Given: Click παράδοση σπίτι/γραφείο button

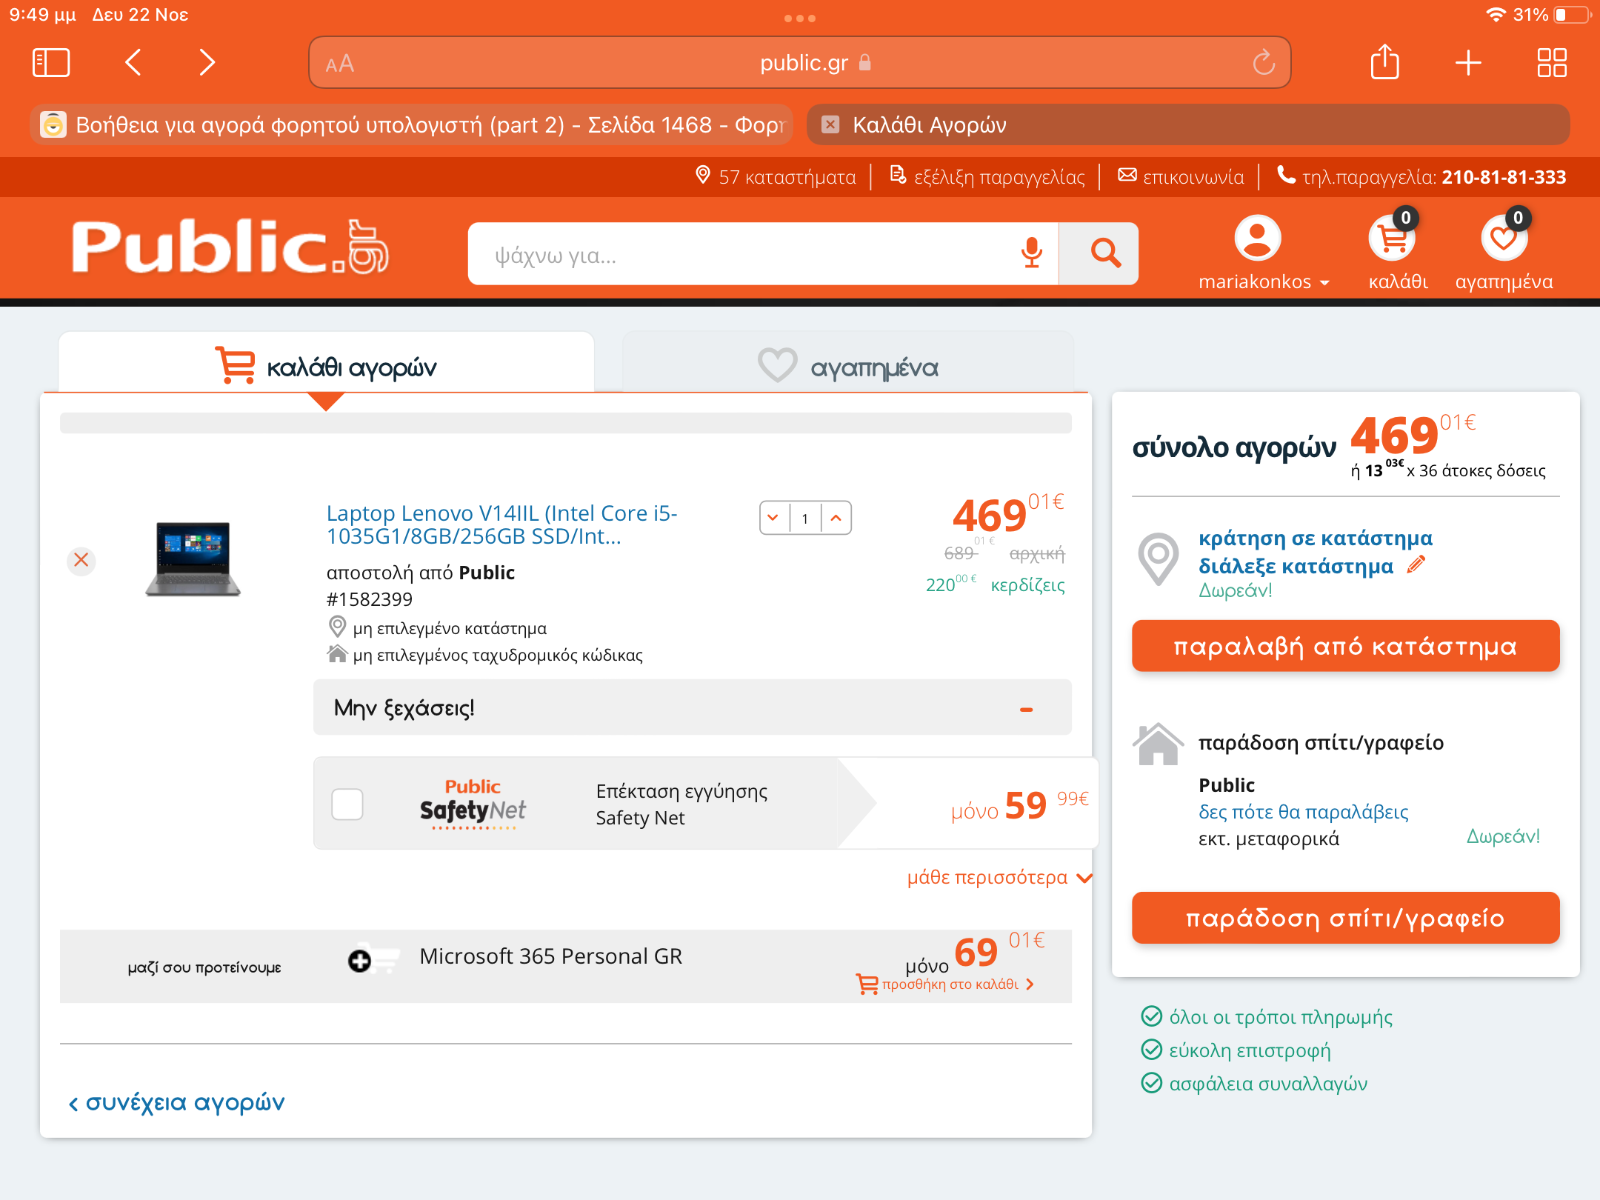Looking at the screenshot, I should [1345, 918].
